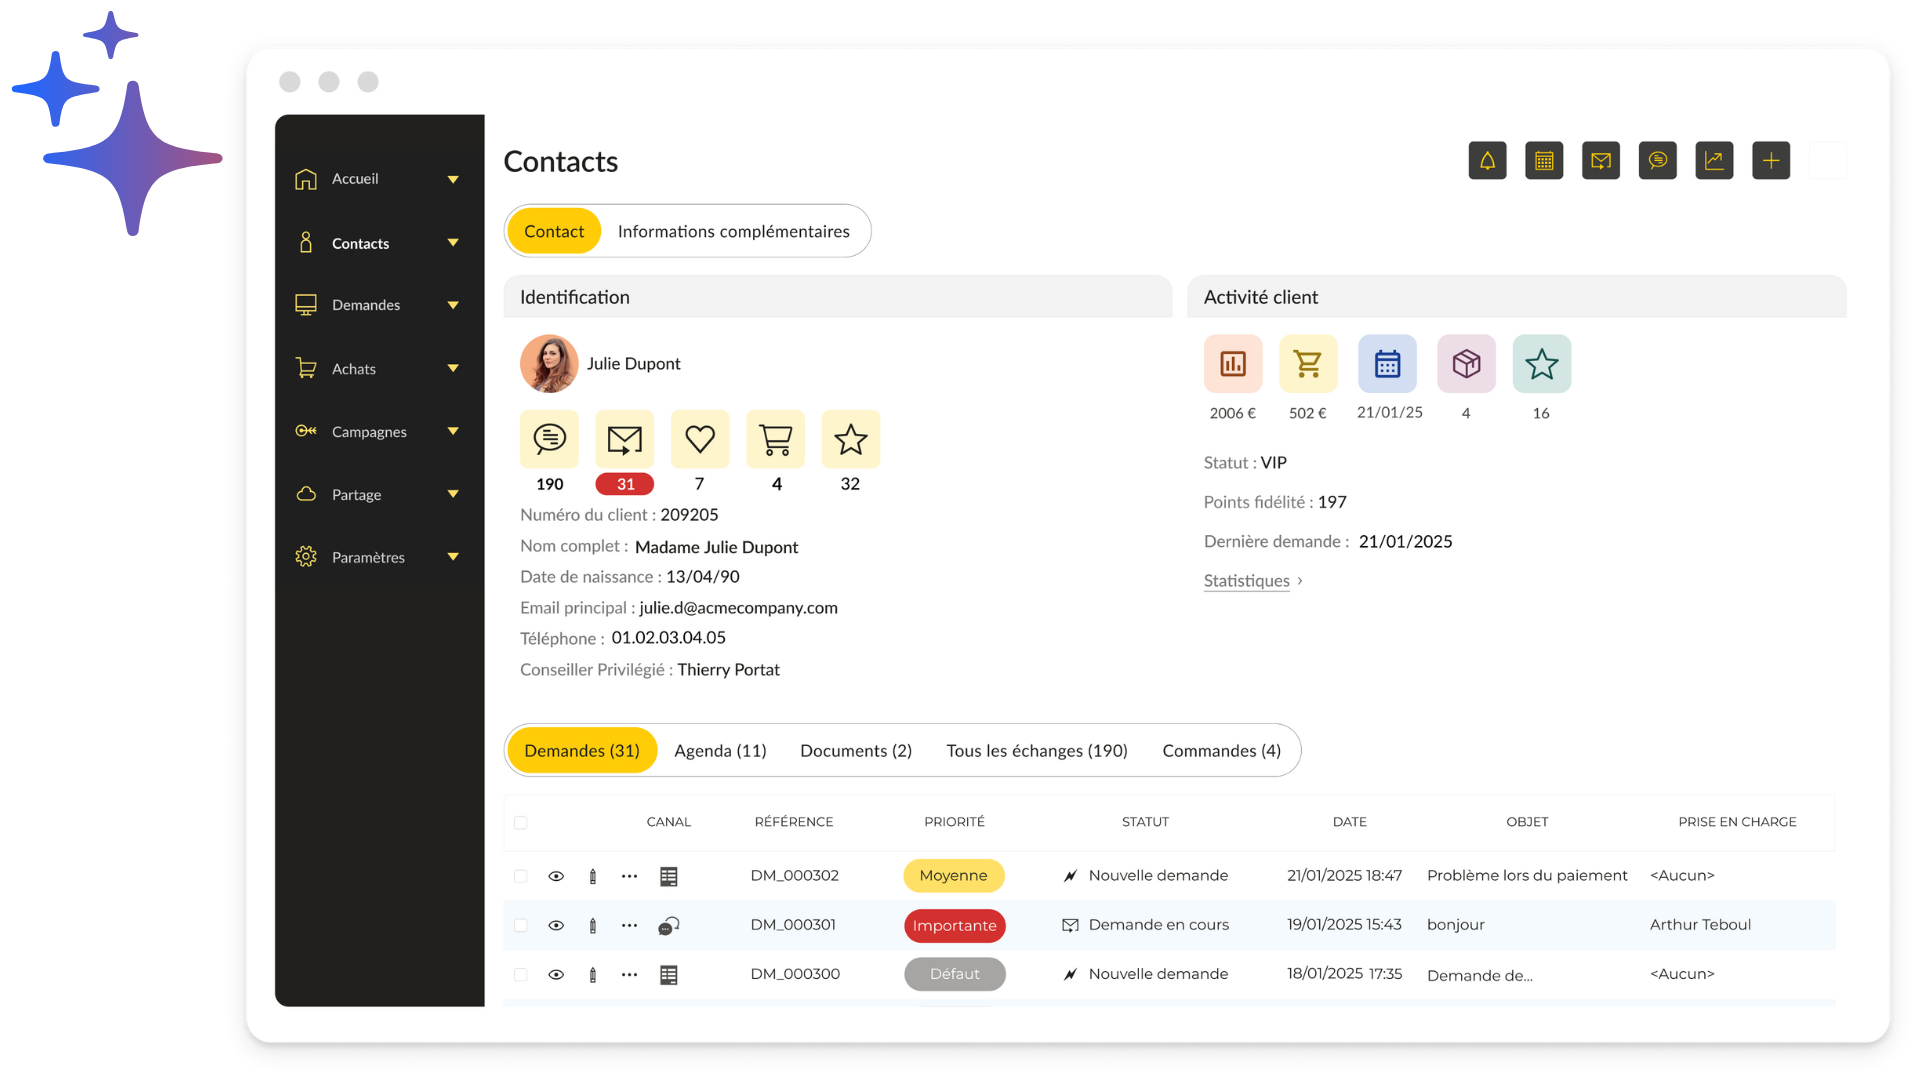Screen dimensions: 1920x1080
Task: Expand the Accueil sidebar menu arrow
Action: [453, 180]
